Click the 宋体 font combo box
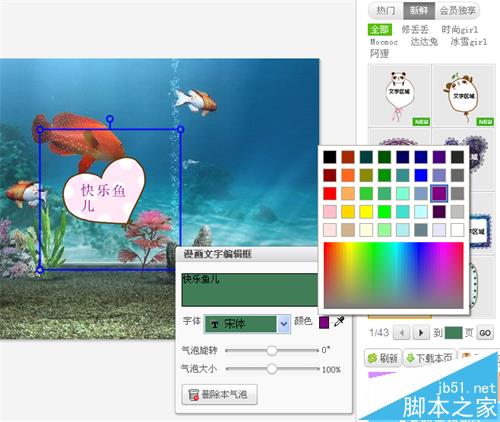This screenshot has height=422, width=500. pos(247,324)
